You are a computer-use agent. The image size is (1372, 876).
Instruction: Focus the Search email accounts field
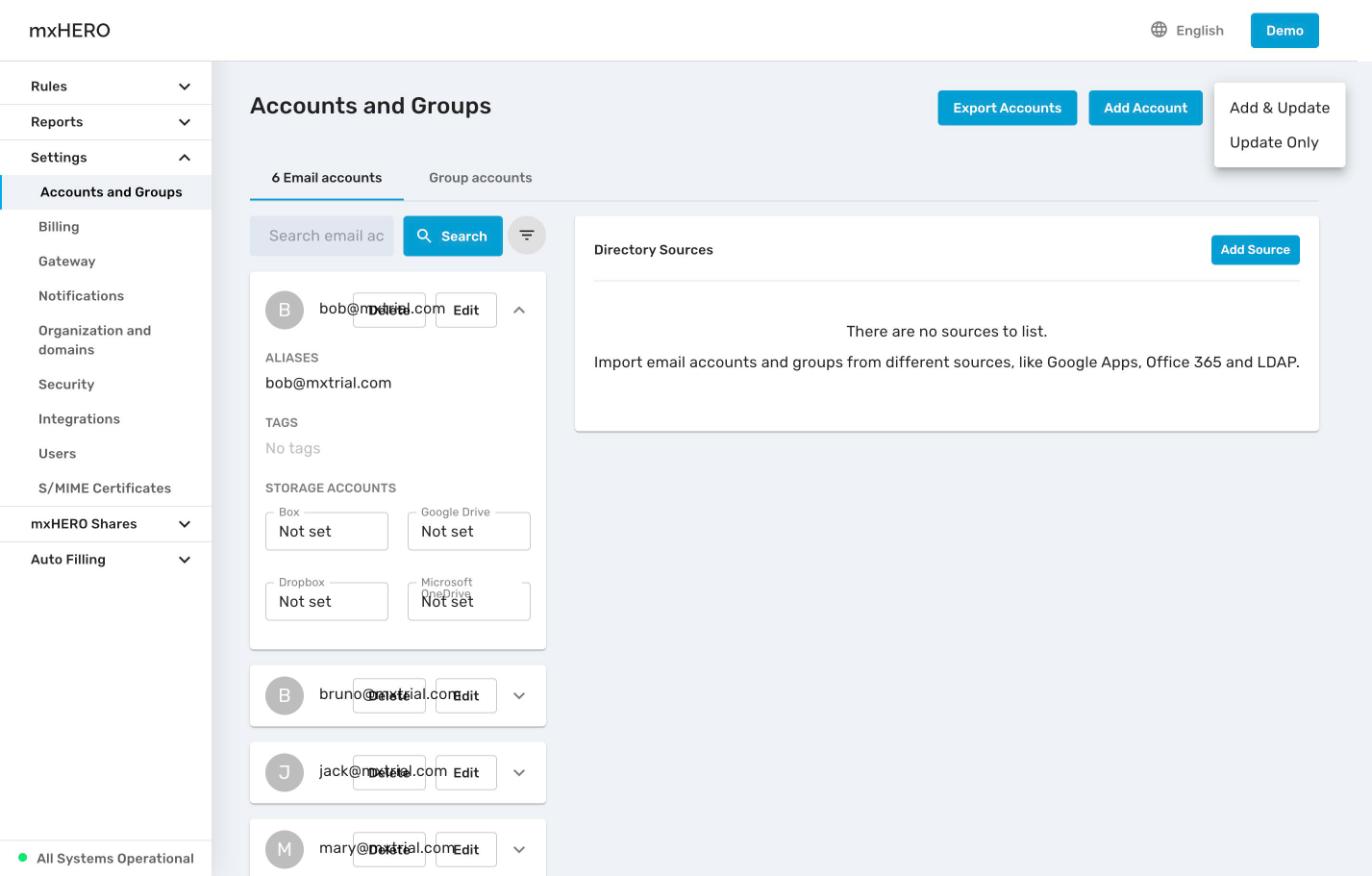point(322,236)
